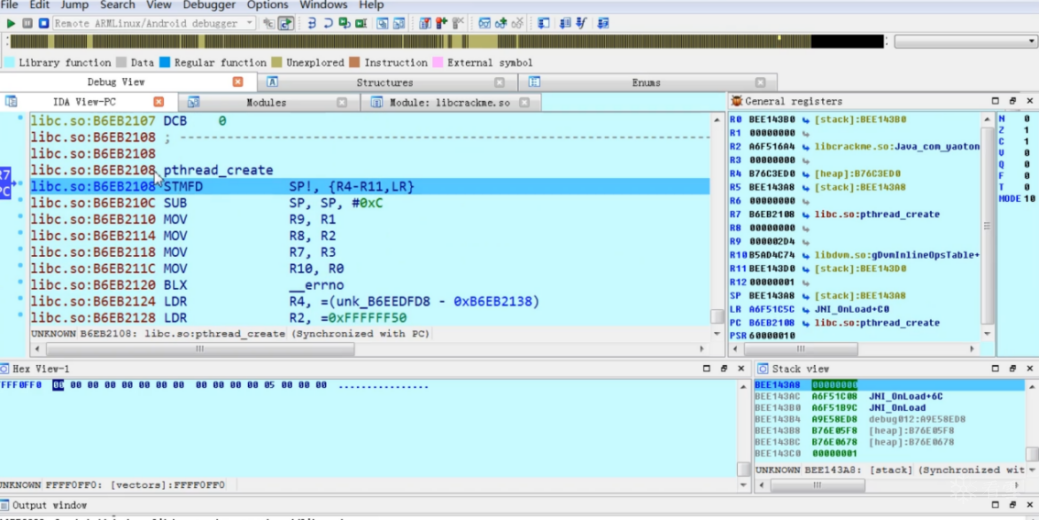The image size is (1039, 520).
Task: Click the Regular function color swatch
Action: 164,63
